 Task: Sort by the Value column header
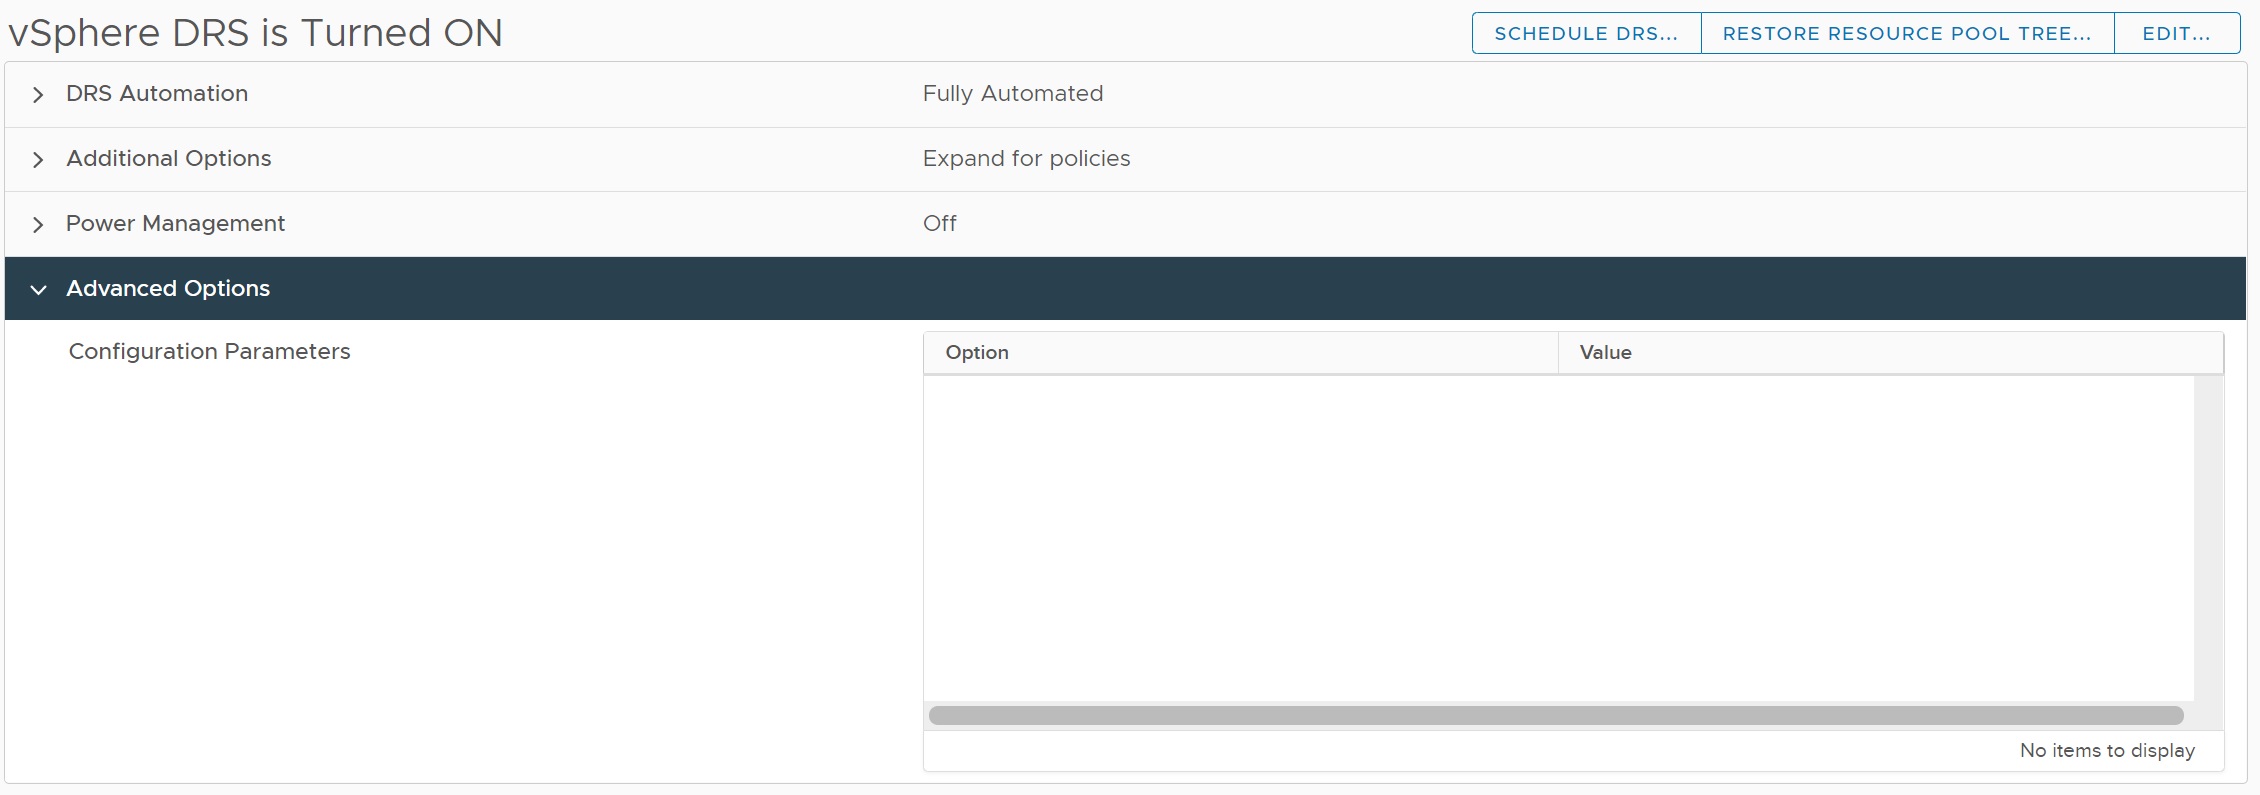1605,353
